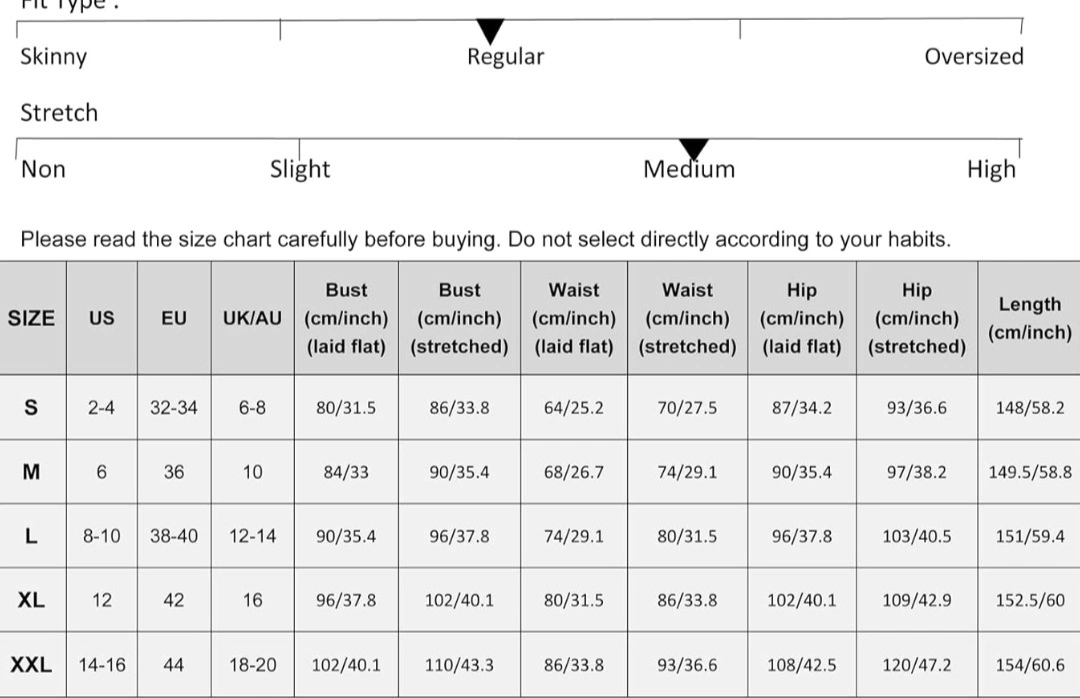
Task: Click the Length column header
Action: [x=1030, y=318]
